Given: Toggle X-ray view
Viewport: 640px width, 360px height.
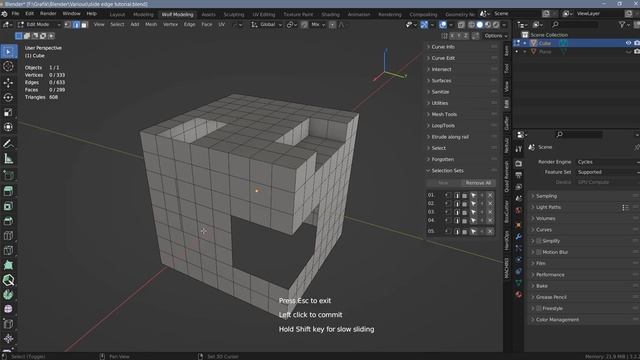Looking at the screenshot, I should tap(461, 25).
